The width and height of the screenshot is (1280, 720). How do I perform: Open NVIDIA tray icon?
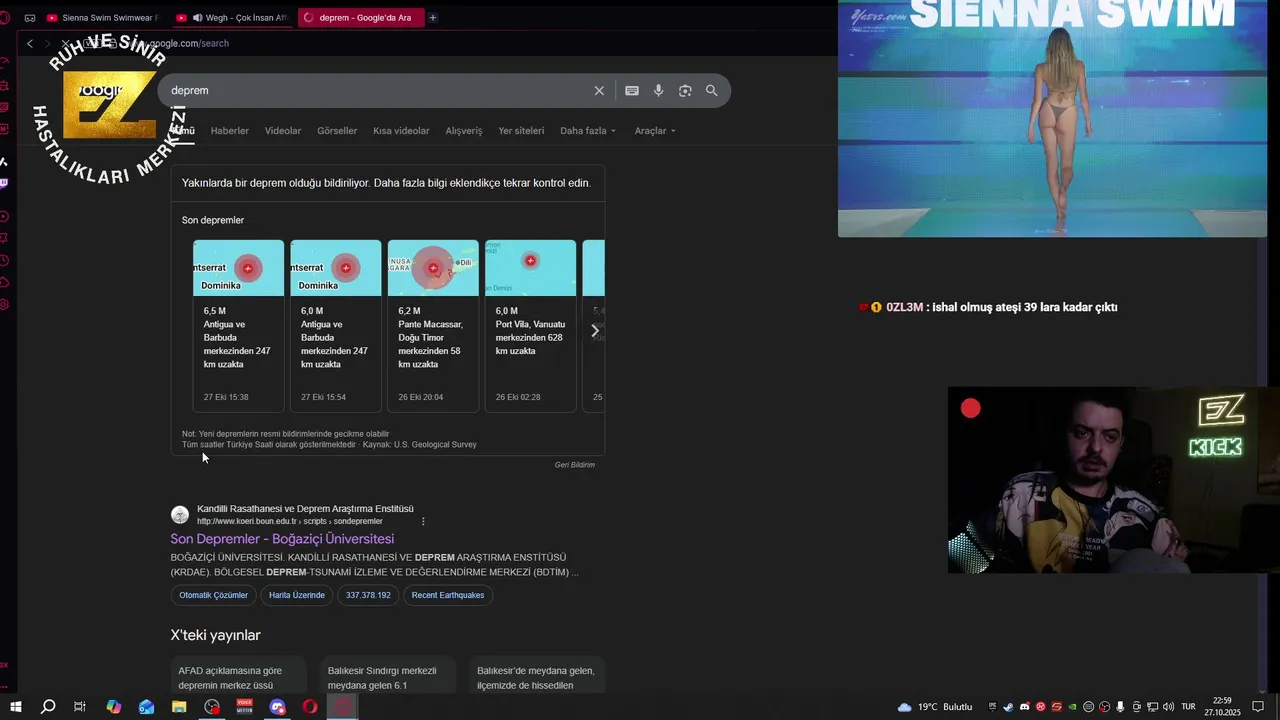coord(1072,707)
